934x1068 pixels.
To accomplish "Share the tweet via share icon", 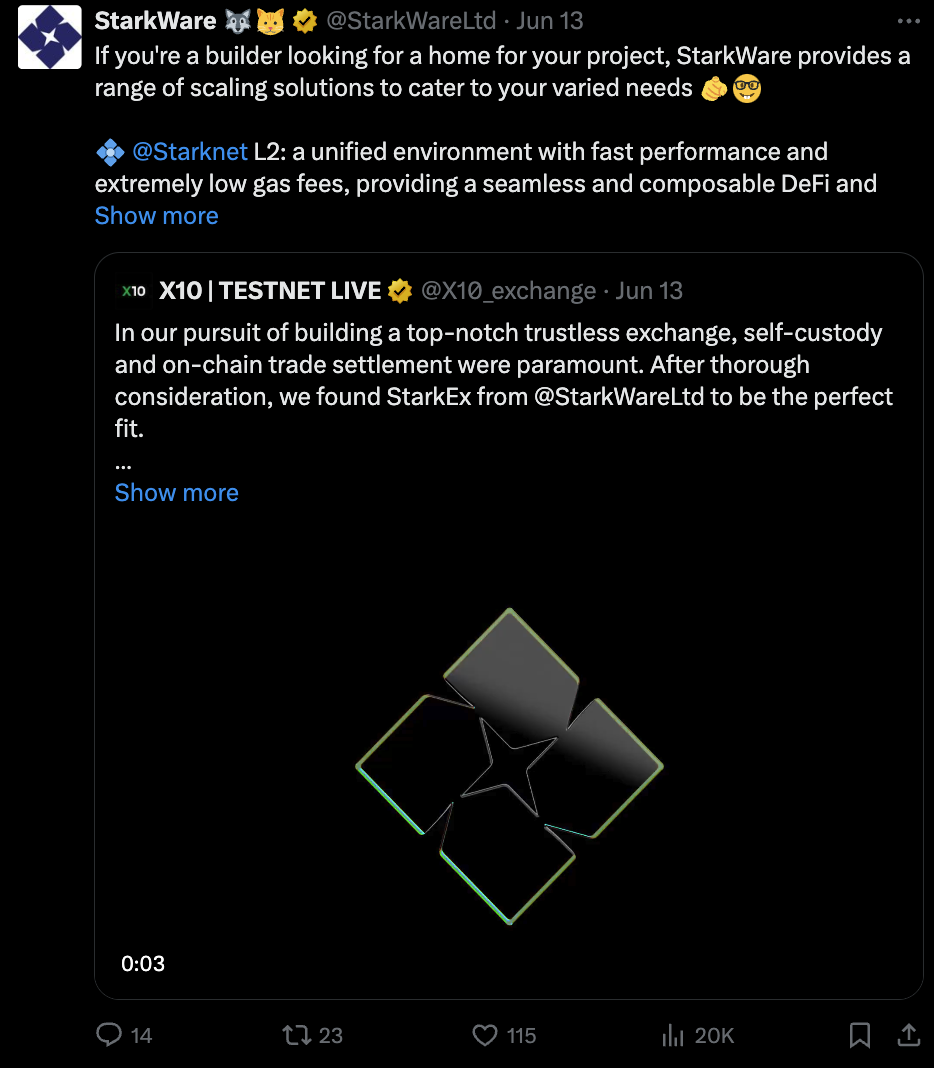I will tap(908, 1035).
